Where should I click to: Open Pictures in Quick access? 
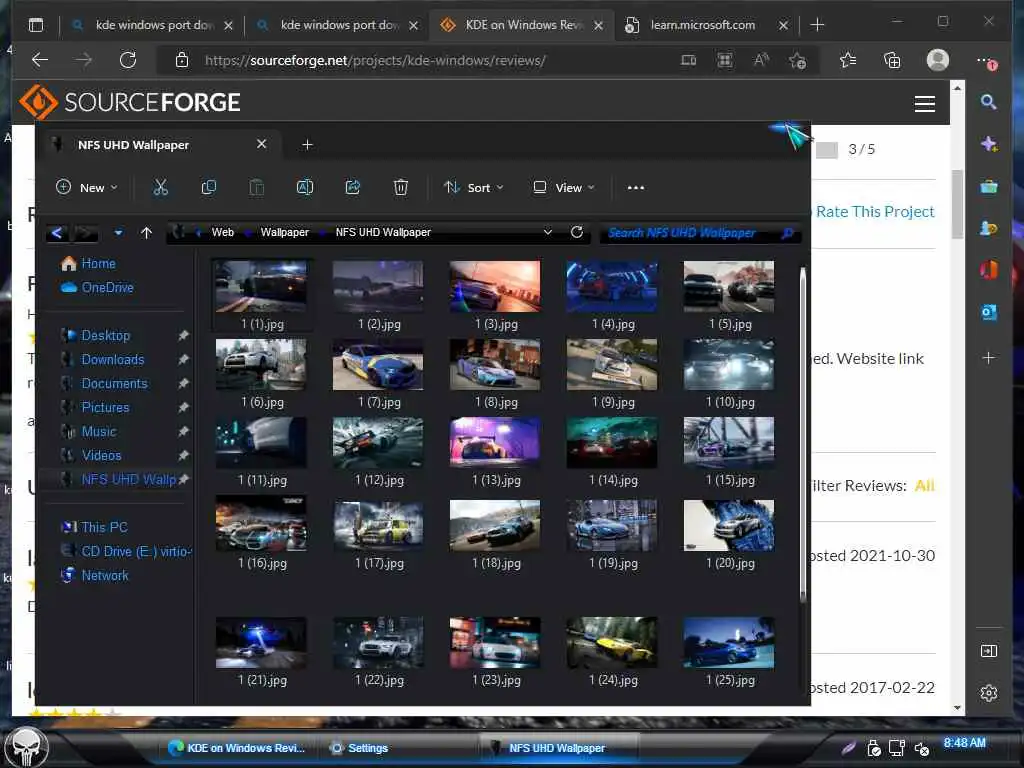pyautogui.click(x=105, y=407)
